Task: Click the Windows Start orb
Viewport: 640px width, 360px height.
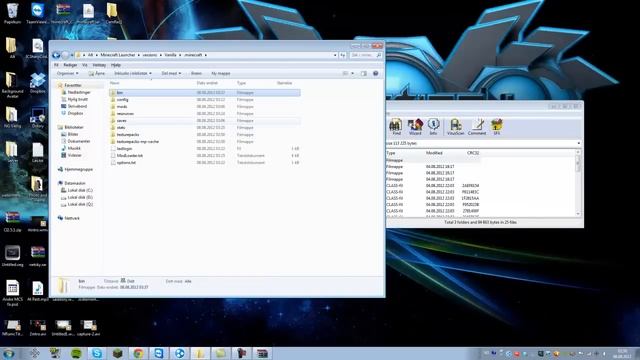Action: [x=9, y=353]
